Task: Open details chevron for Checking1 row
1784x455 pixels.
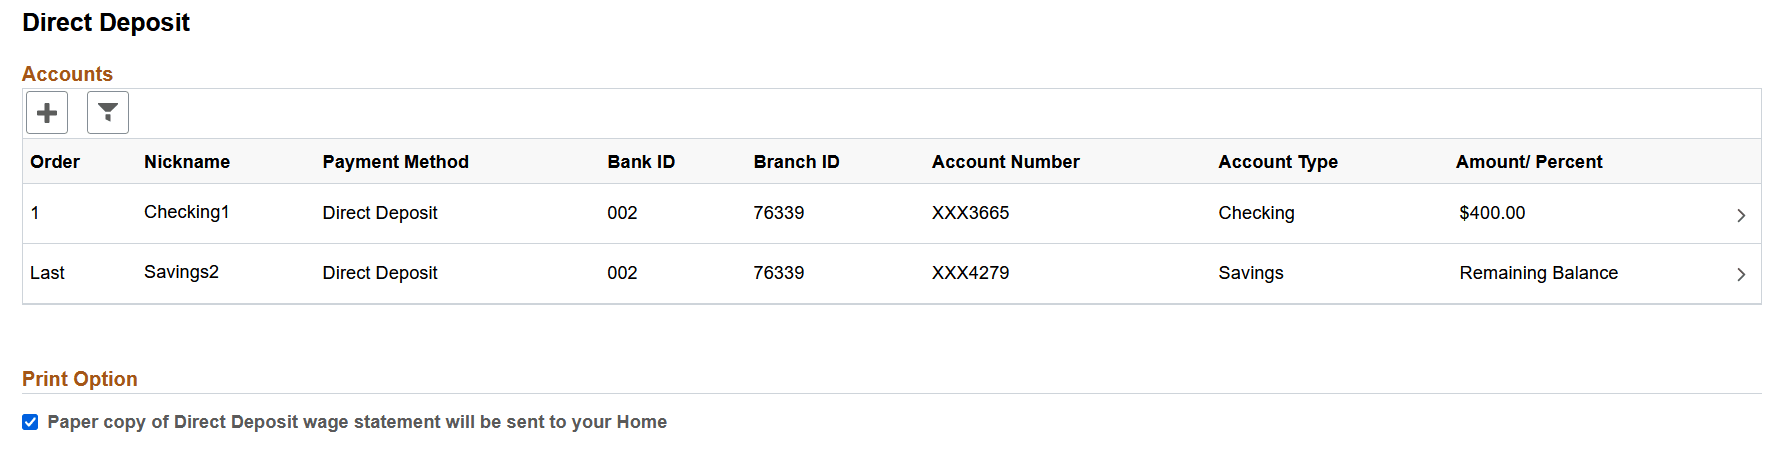Action: pos(1741,215)
